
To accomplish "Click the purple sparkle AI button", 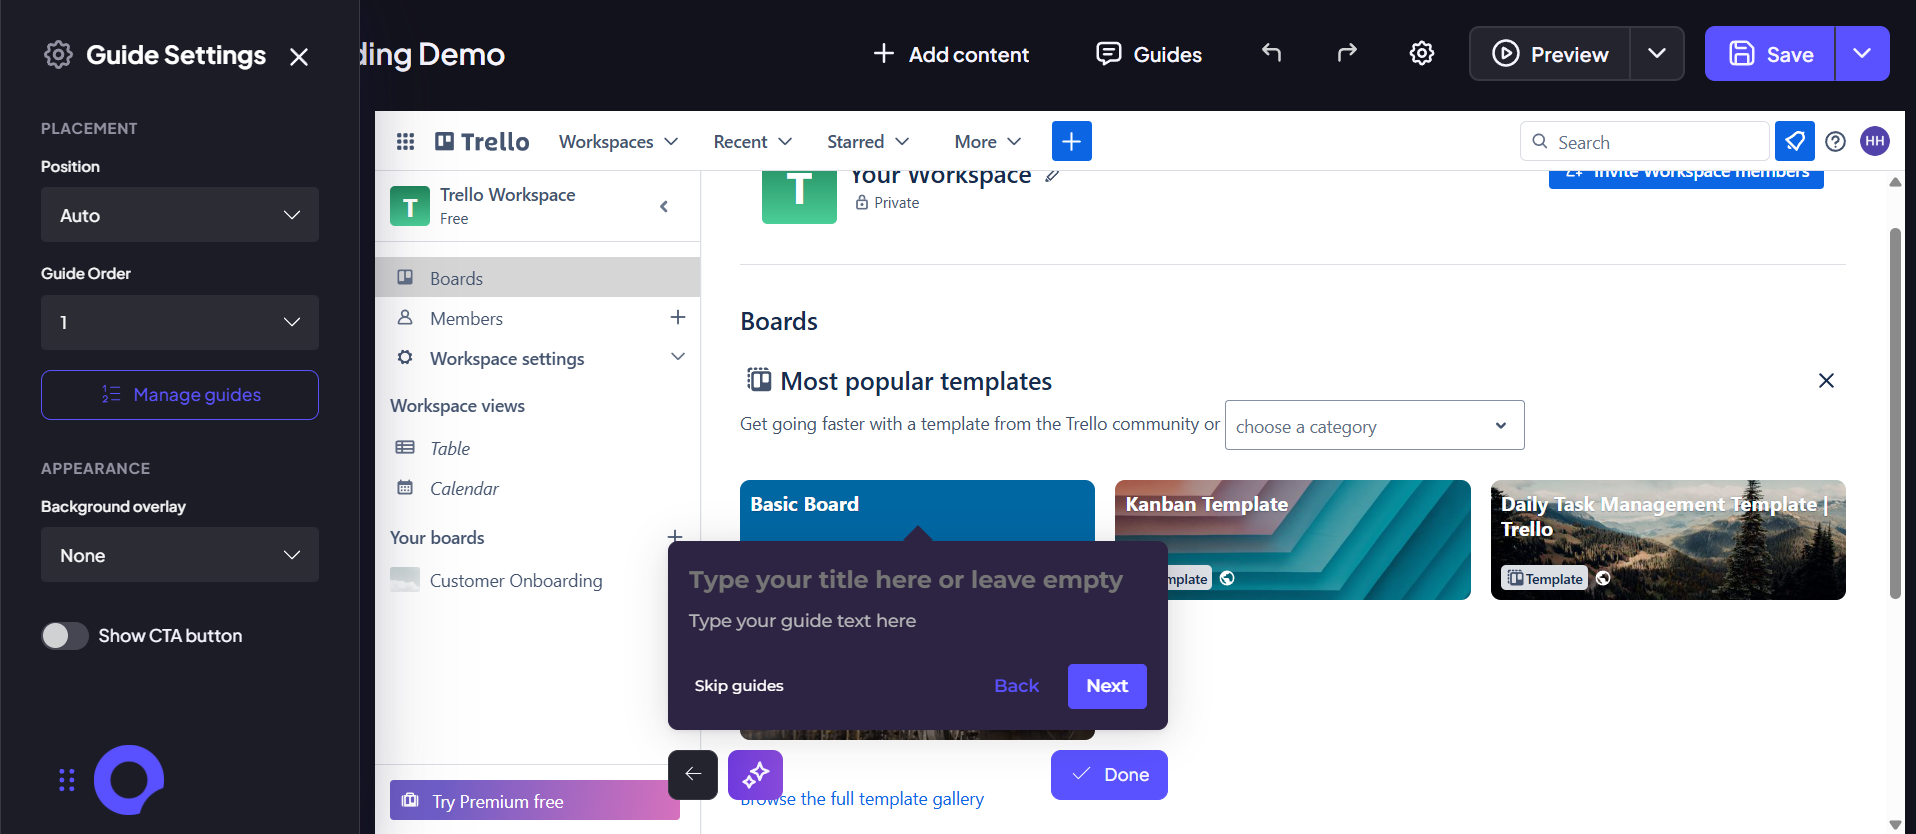I will tap(755, 775).
